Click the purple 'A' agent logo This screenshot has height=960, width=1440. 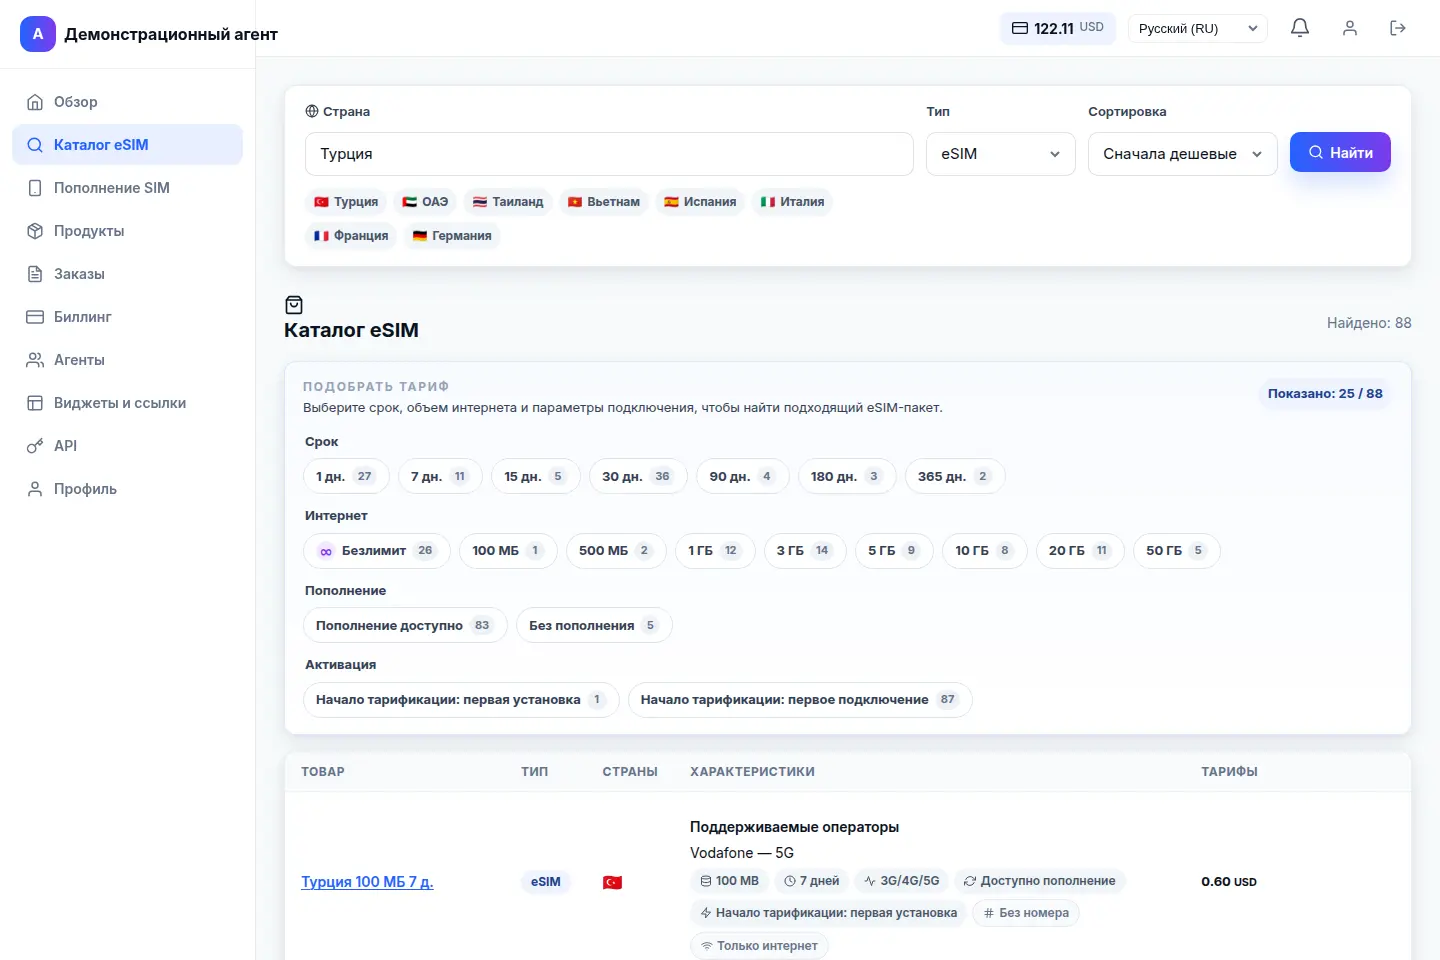click(38, 34)
